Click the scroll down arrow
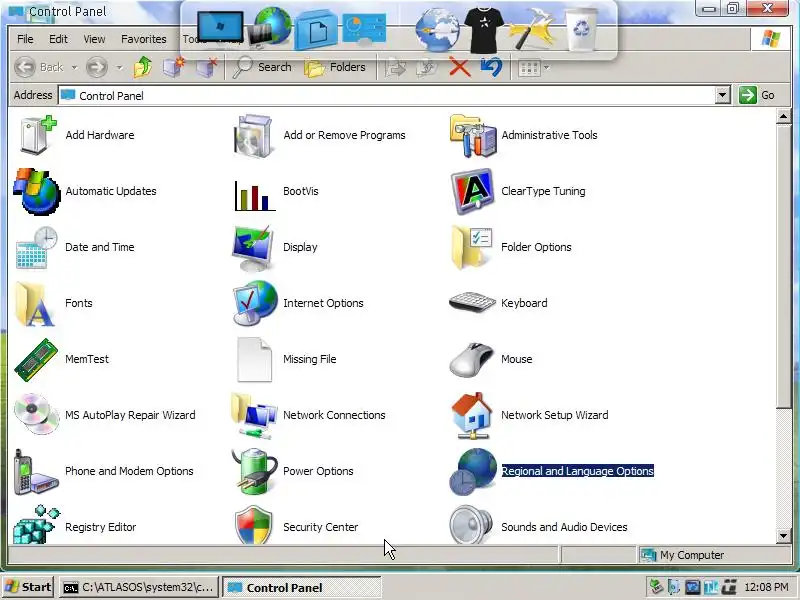Screen dimensions: 800x600 pyautogui.click(x=783, y=535)
